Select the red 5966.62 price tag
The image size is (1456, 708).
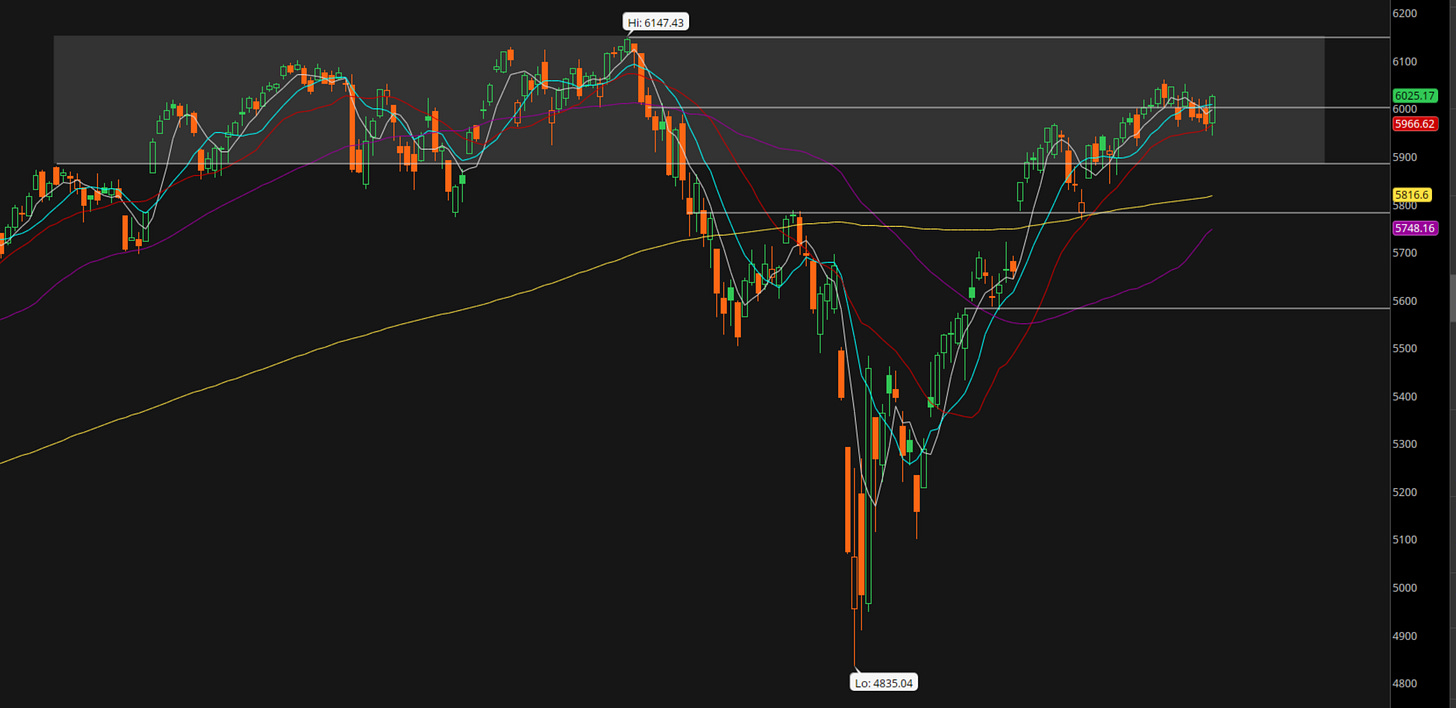tap(1415, 124)
